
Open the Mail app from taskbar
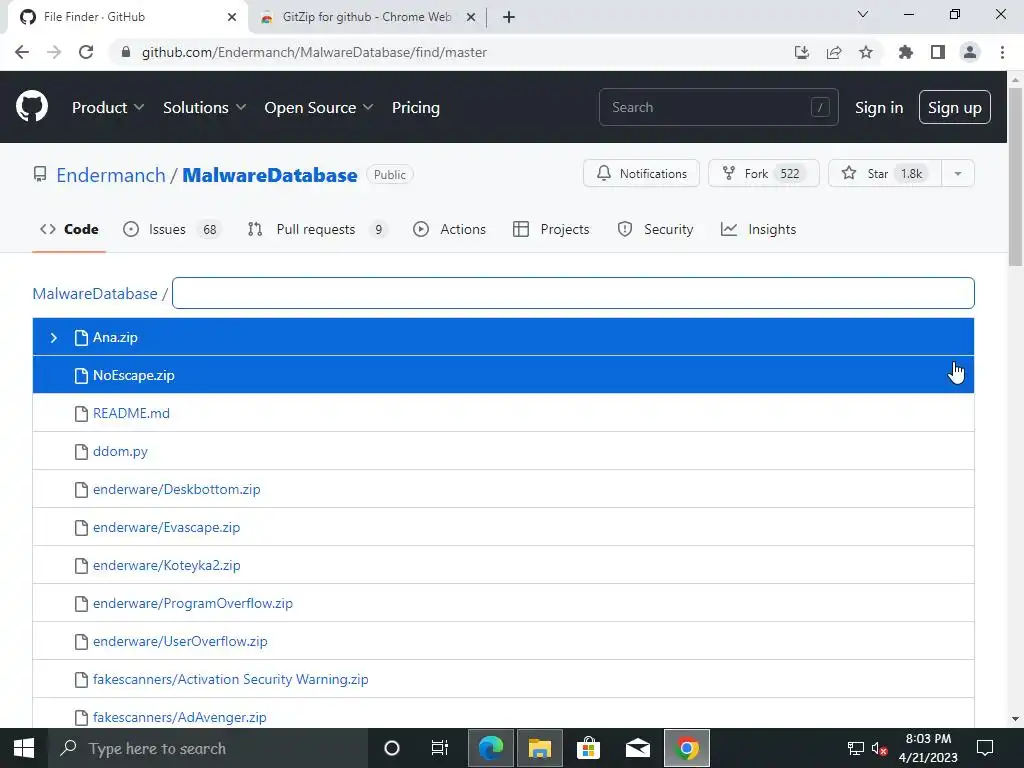637,748
